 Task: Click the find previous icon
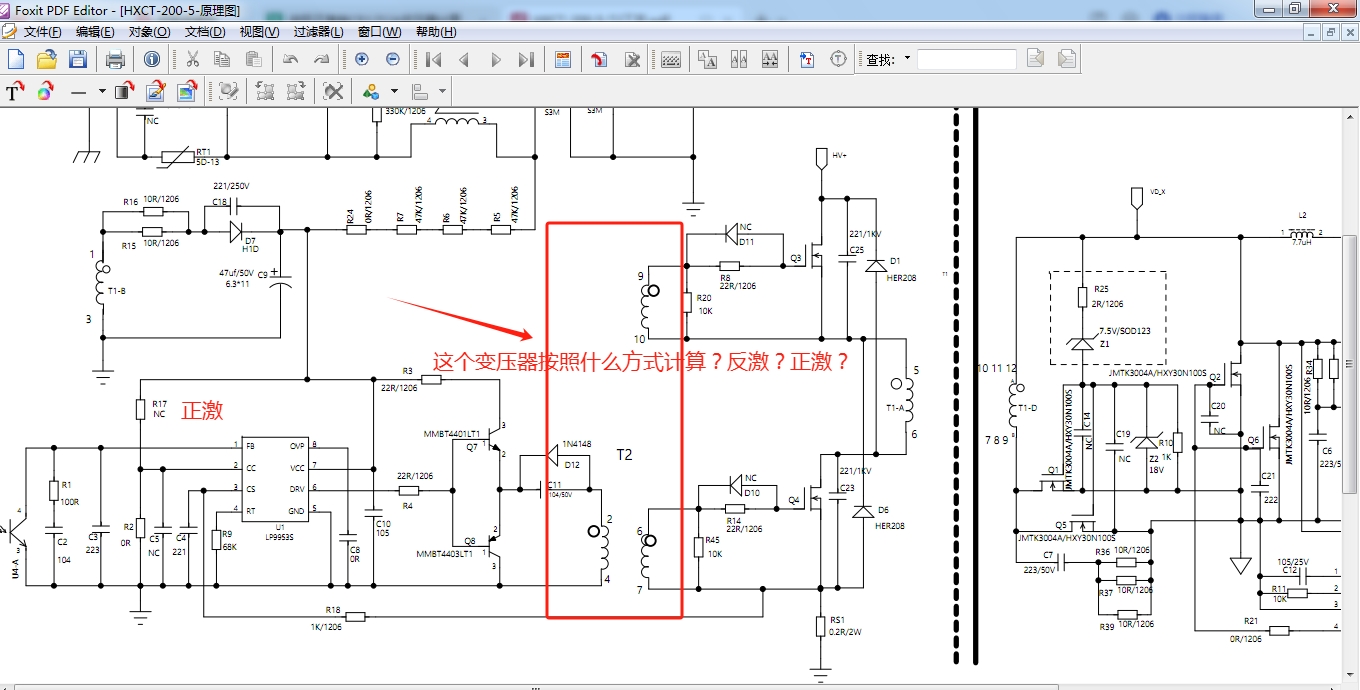1035,59
